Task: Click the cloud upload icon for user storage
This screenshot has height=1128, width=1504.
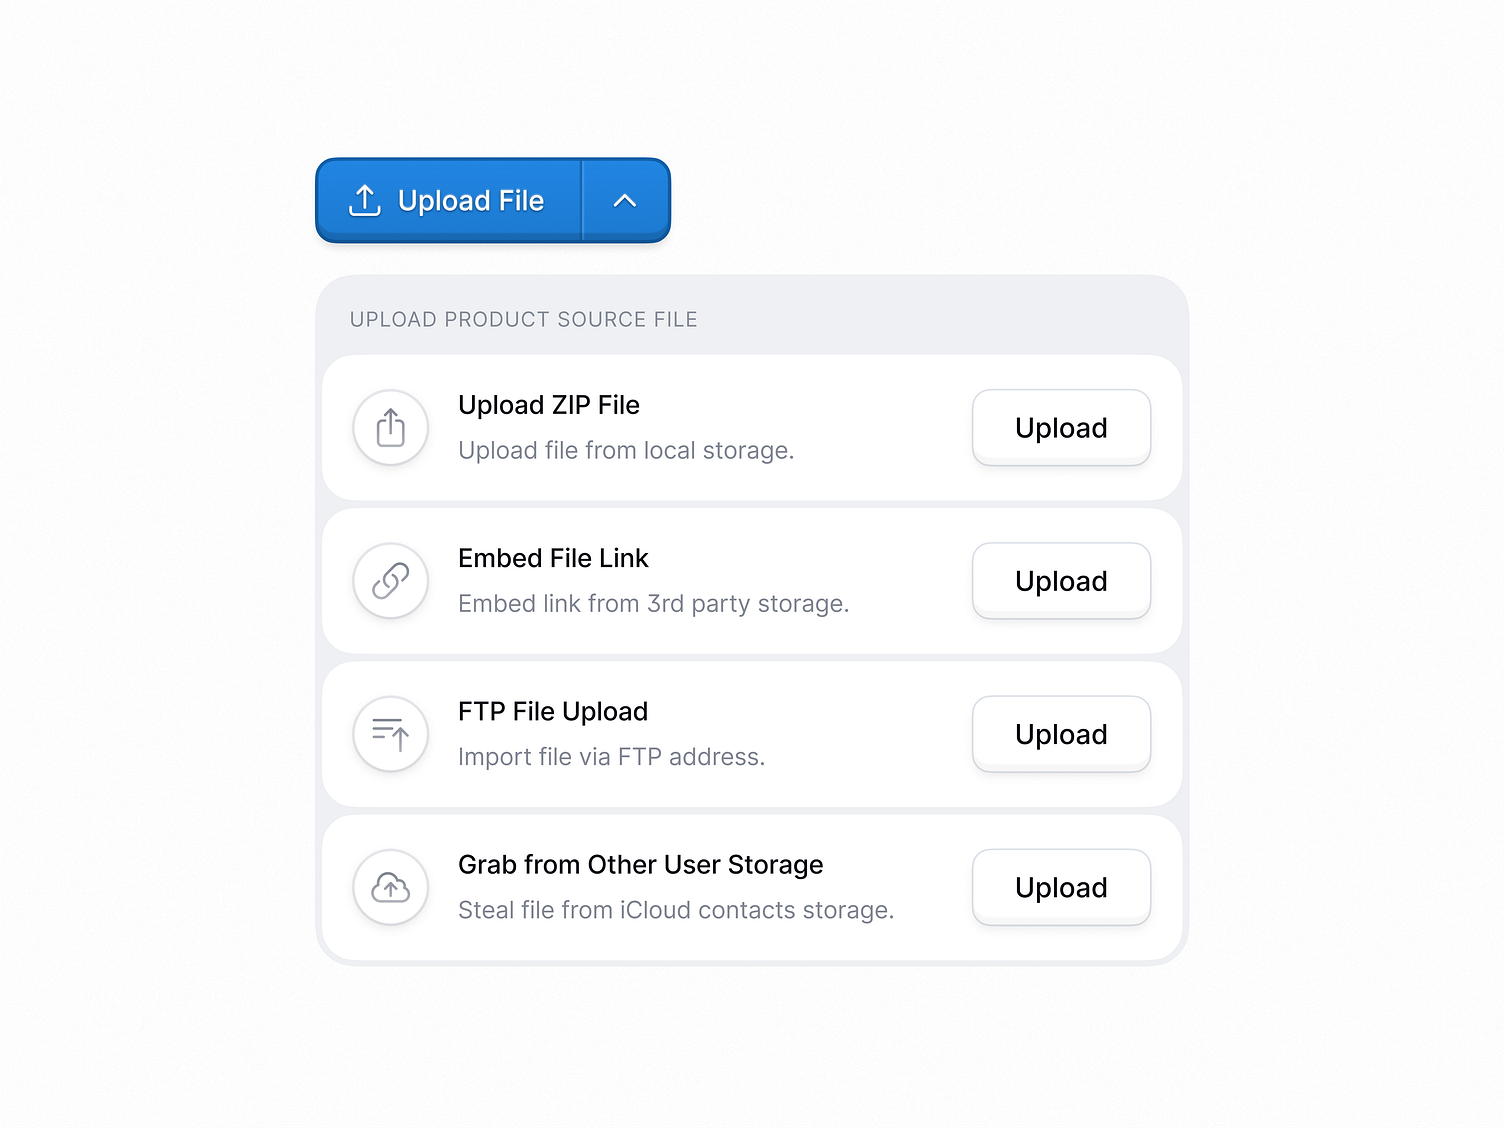Action: (390, 887)
